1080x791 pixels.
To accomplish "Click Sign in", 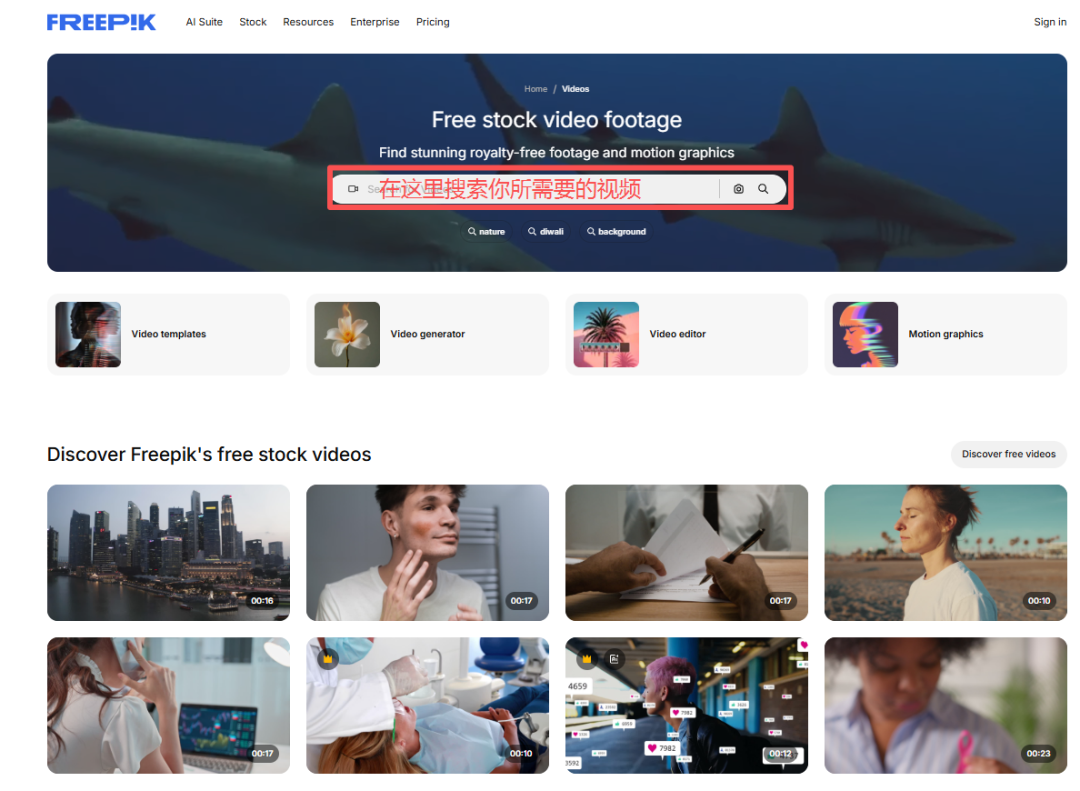I will click(x=1050, y=22).
